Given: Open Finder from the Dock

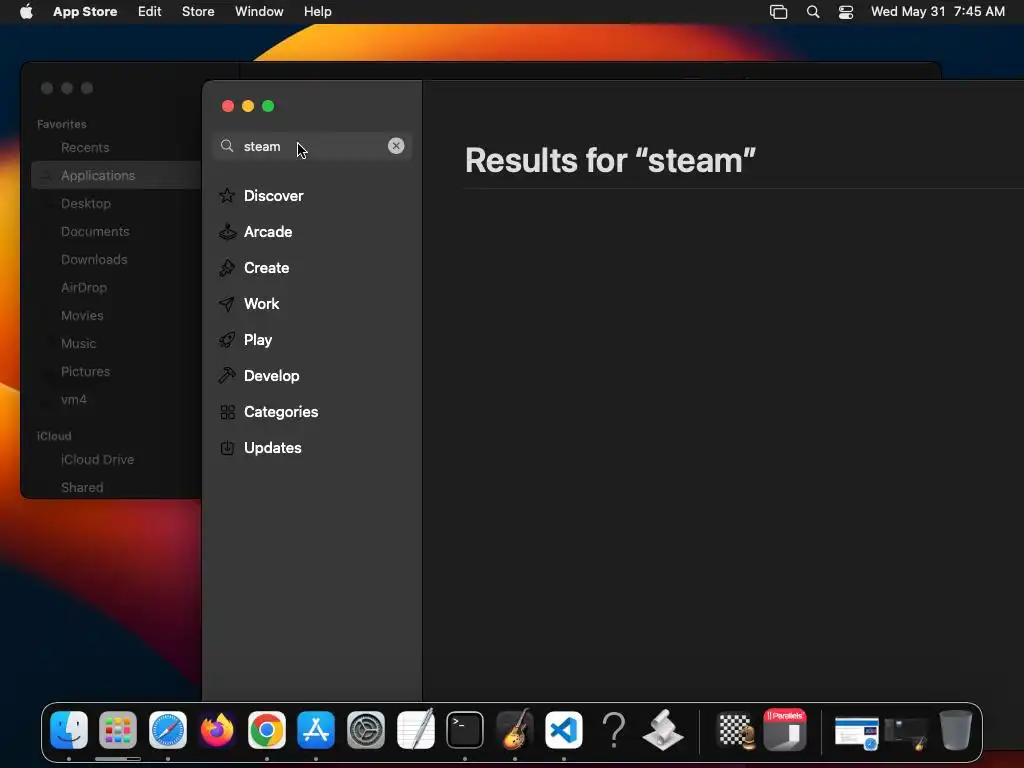Looking at the screenshot, I should [x=69, y=730].
